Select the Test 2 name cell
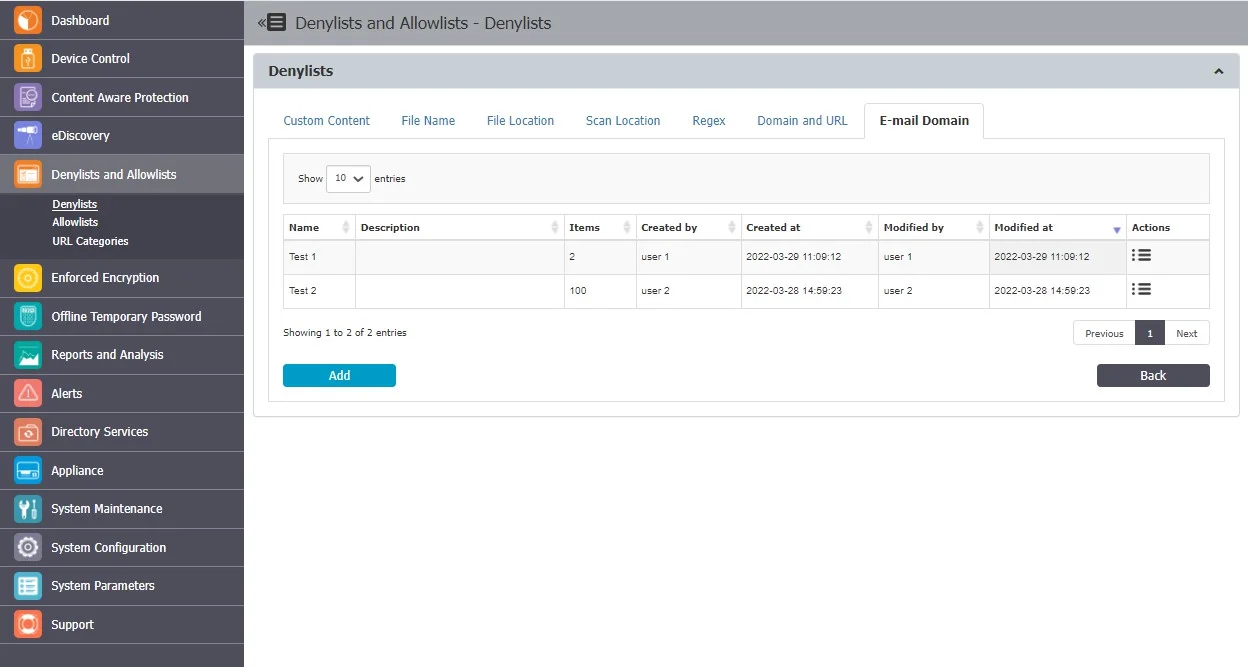 pos(319,291)
